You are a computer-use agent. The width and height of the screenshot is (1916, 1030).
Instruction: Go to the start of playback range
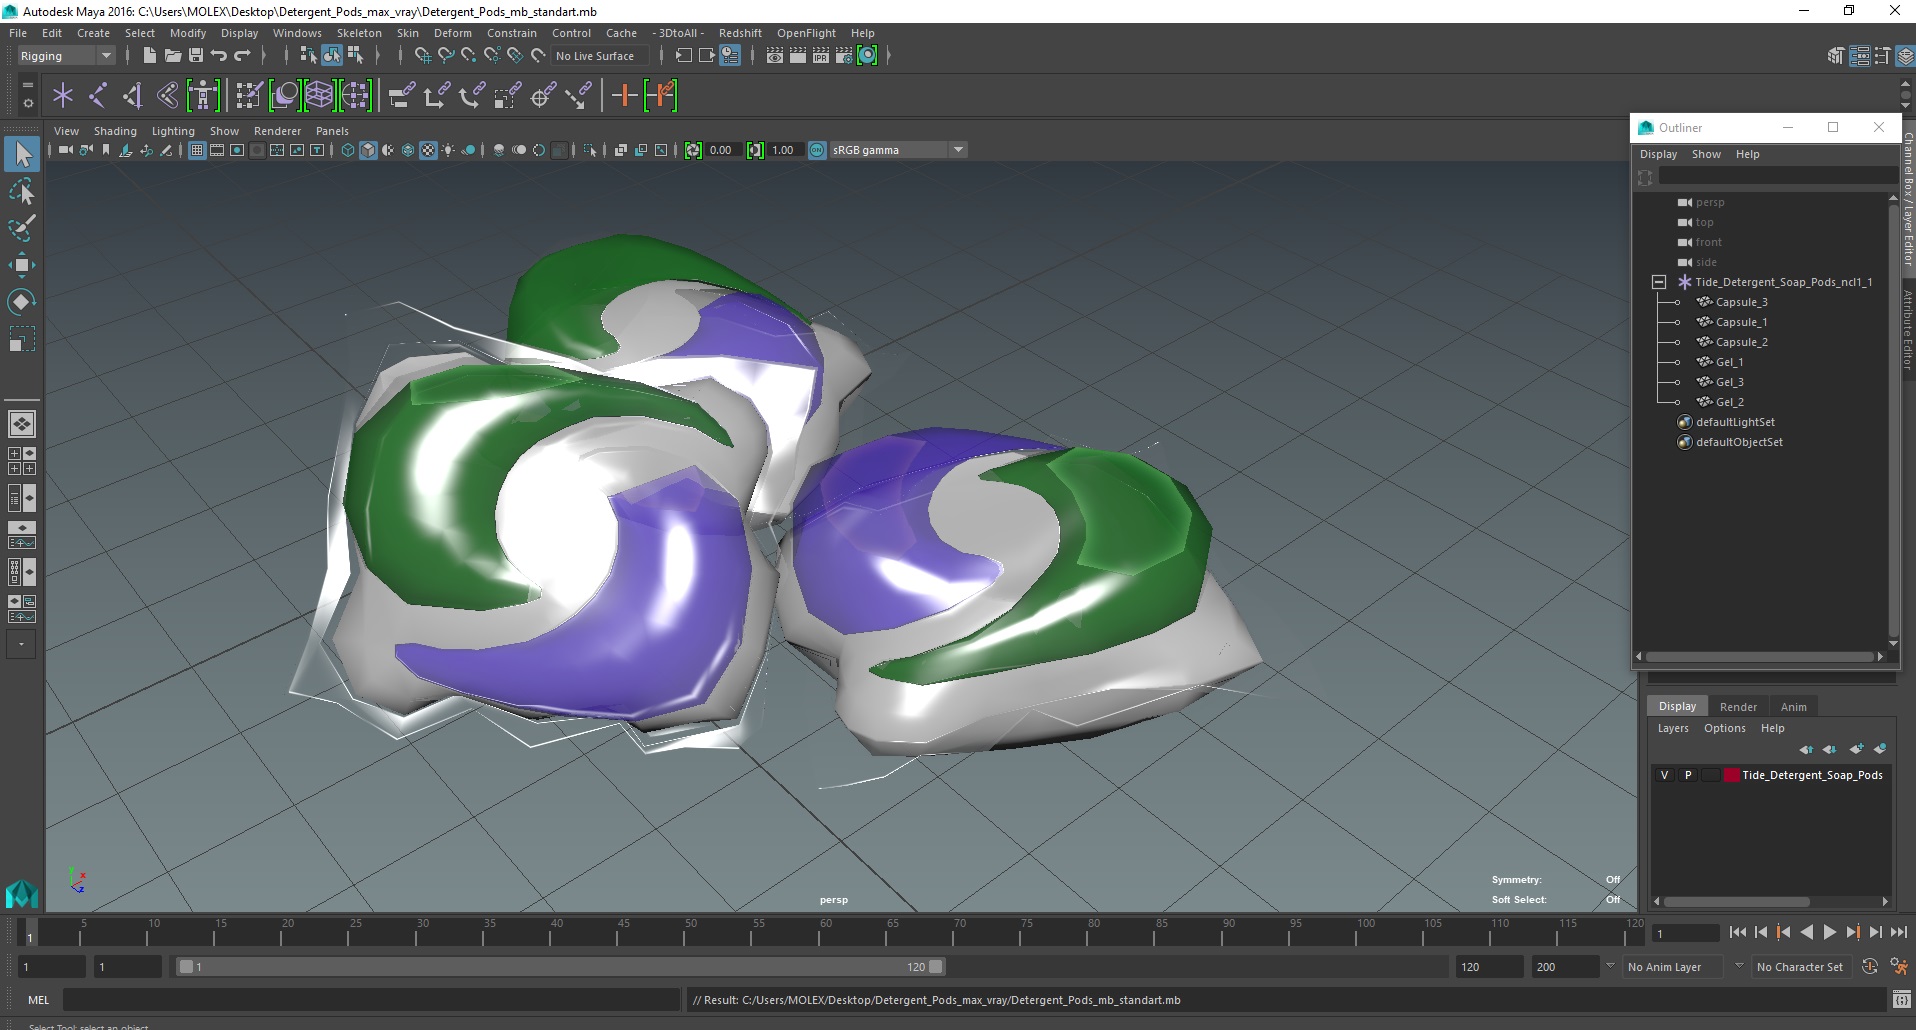click(x=1737, y=932)
